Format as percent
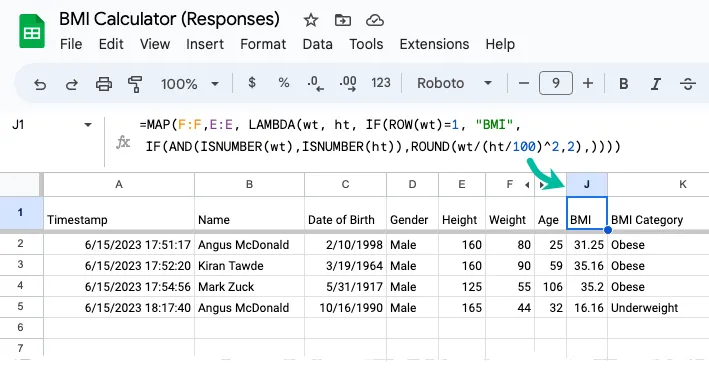The width and height of the screenshot is (709, 375). click(284, 83)
